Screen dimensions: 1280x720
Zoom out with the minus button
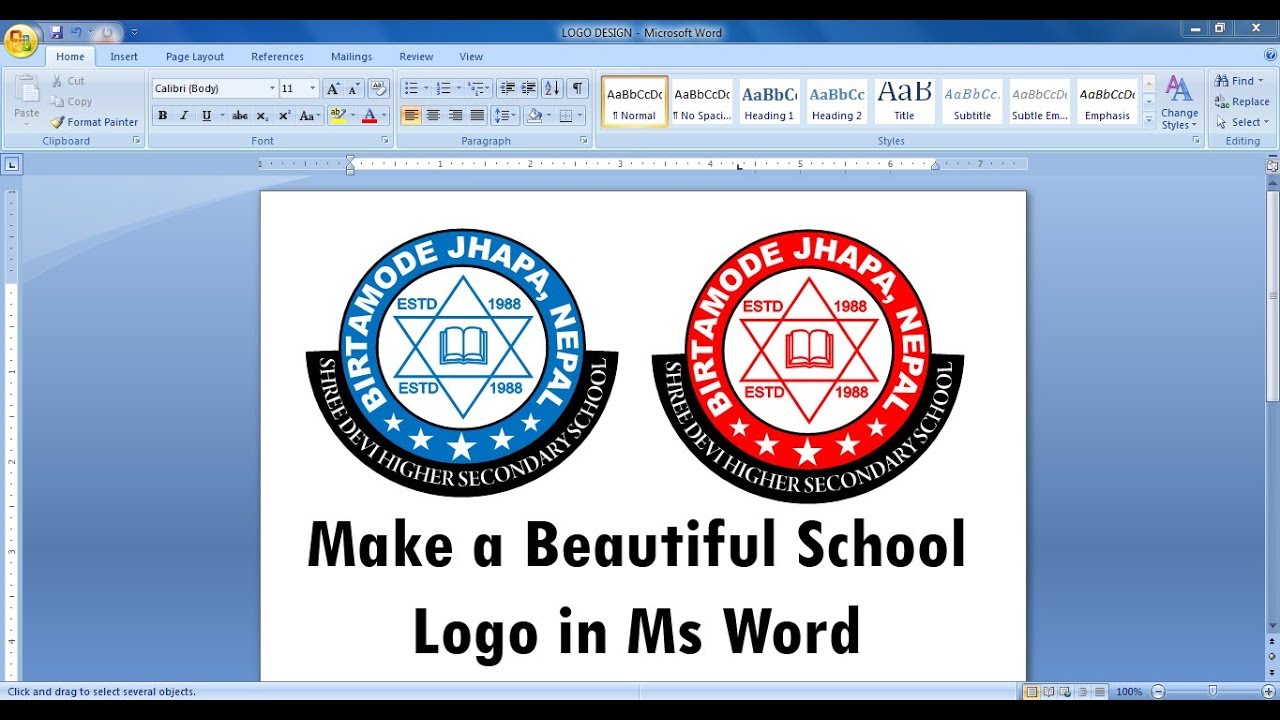click(1158, 691)
